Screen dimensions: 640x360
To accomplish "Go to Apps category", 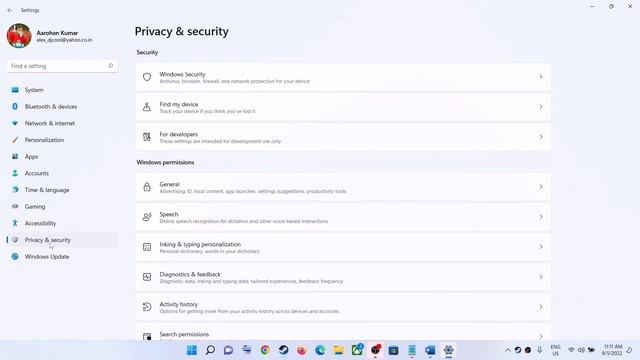I will (x=62, y=157).
